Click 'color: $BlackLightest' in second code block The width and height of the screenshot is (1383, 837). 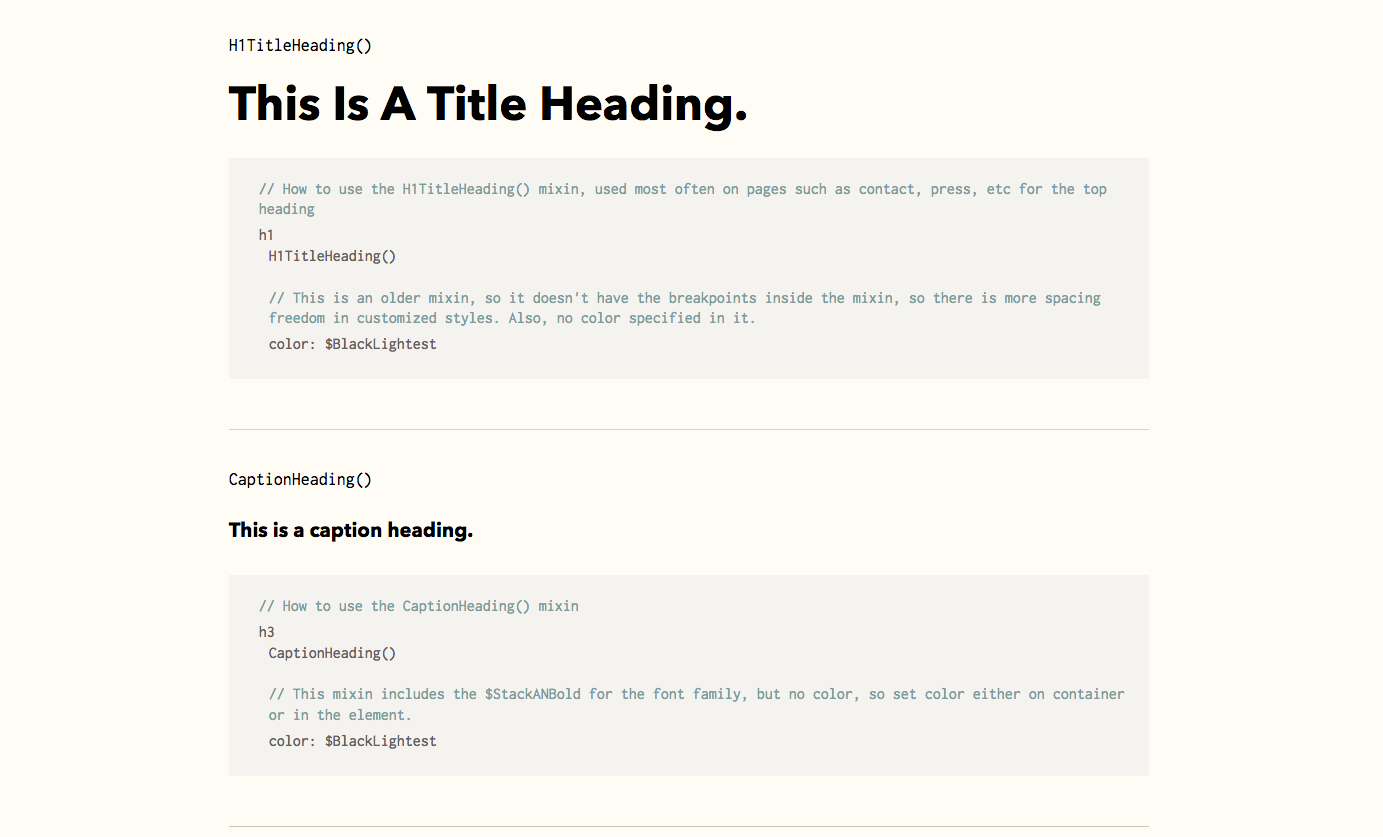[x=353, y=741]
